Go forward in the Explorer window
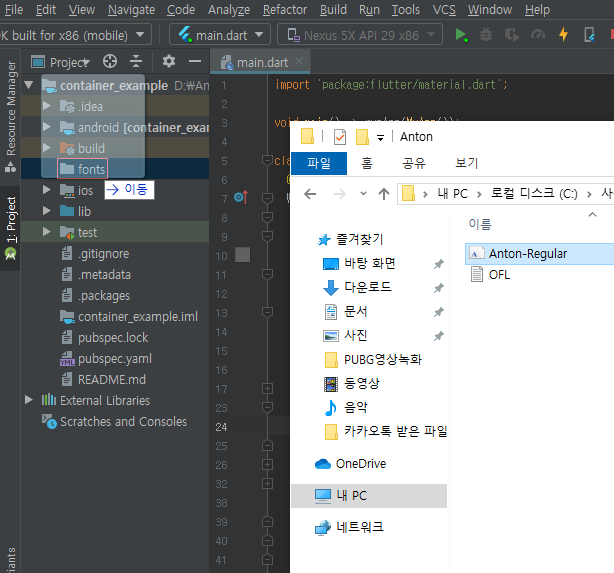This screenshot has width=614, height=573. click(x=340, y=194)
